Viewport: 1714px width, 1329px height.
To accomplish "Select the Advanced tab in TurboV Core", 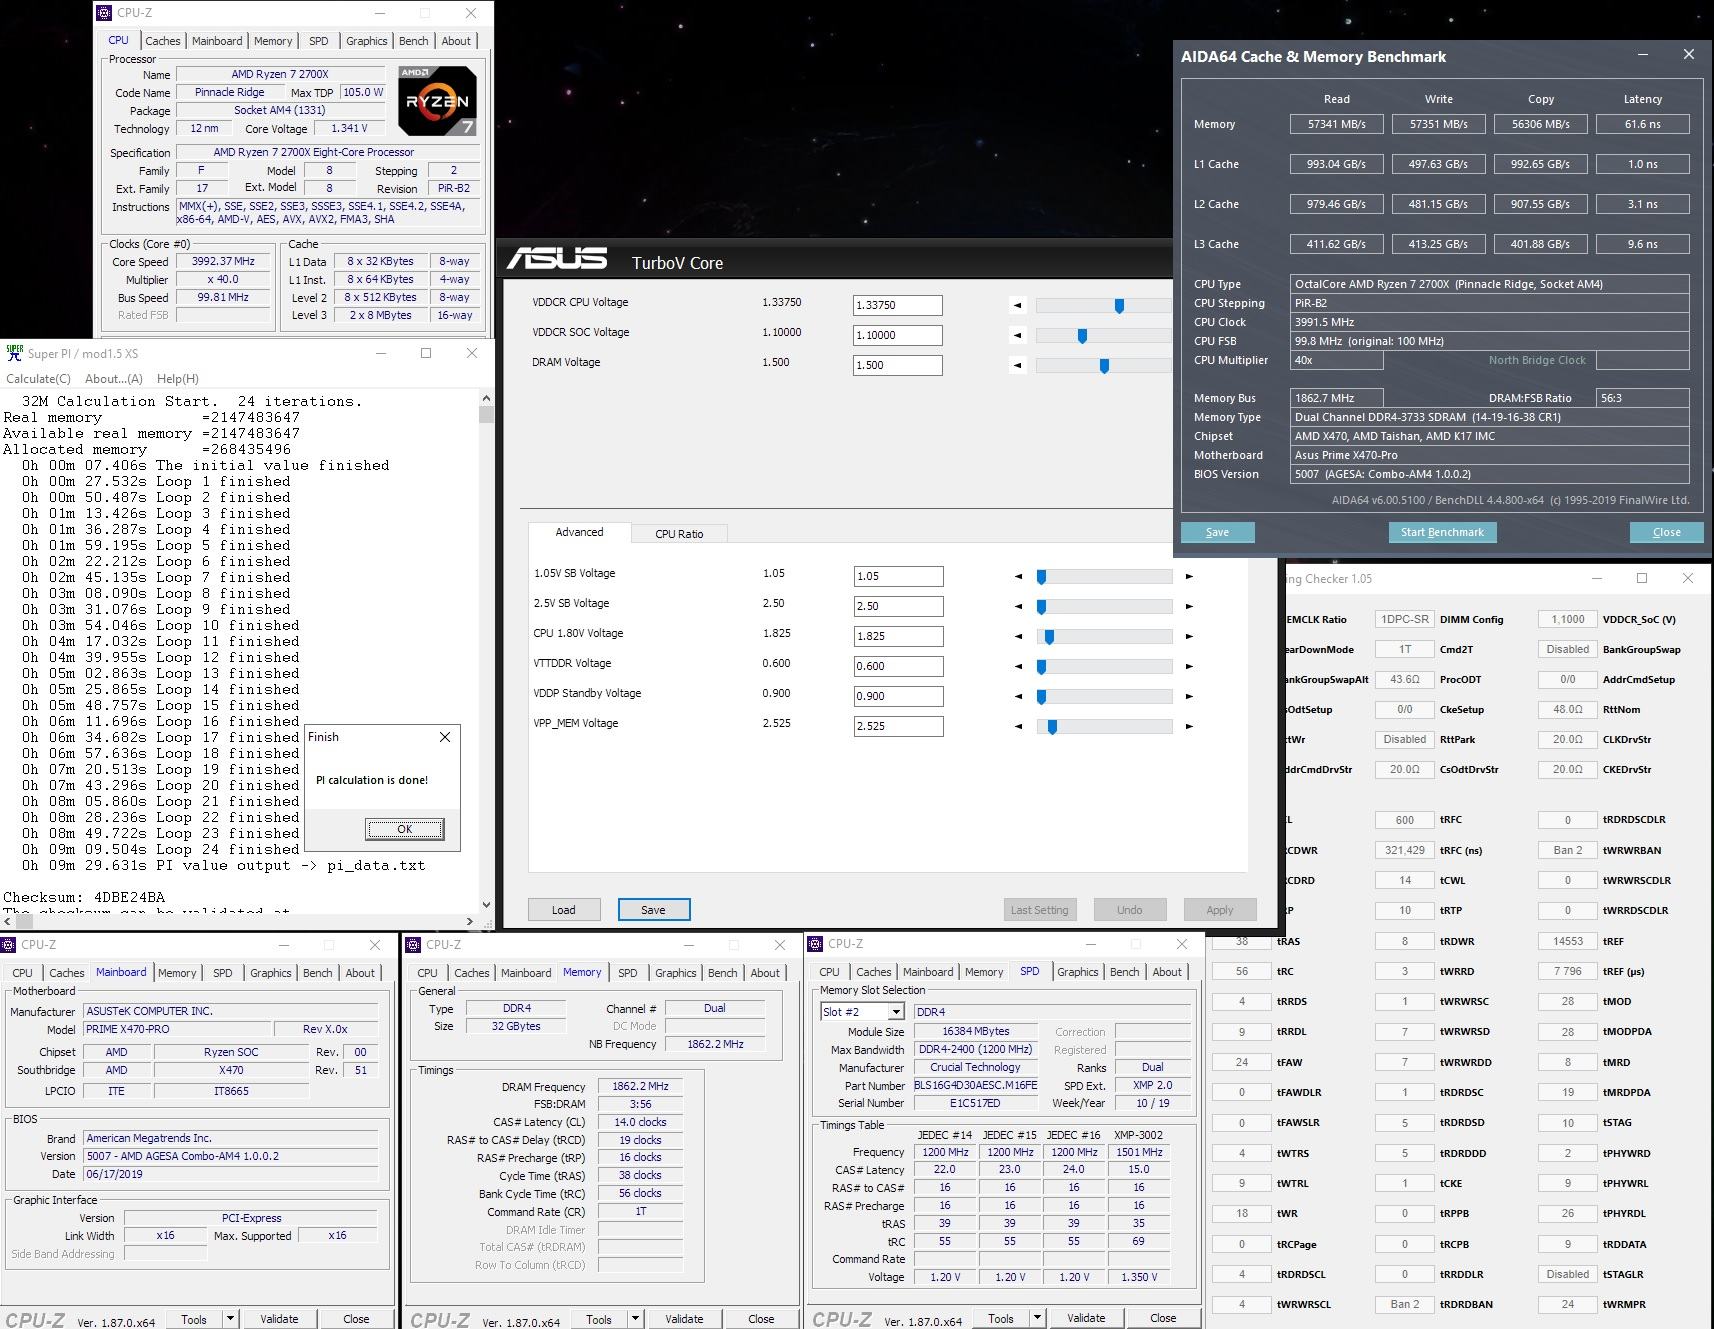I will 580,532.
